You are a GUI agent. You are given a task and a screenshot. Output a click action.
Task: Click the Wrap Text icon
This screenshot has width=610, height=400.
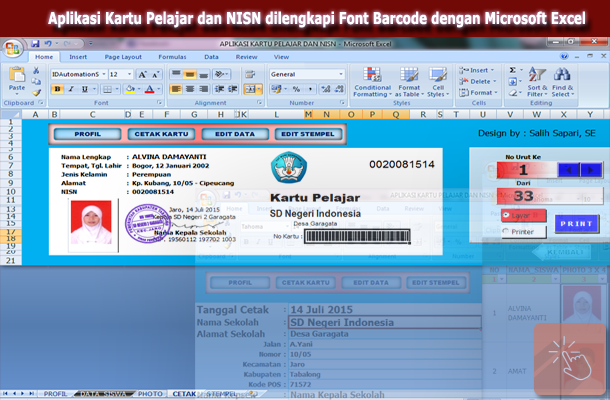click(250, 74)
